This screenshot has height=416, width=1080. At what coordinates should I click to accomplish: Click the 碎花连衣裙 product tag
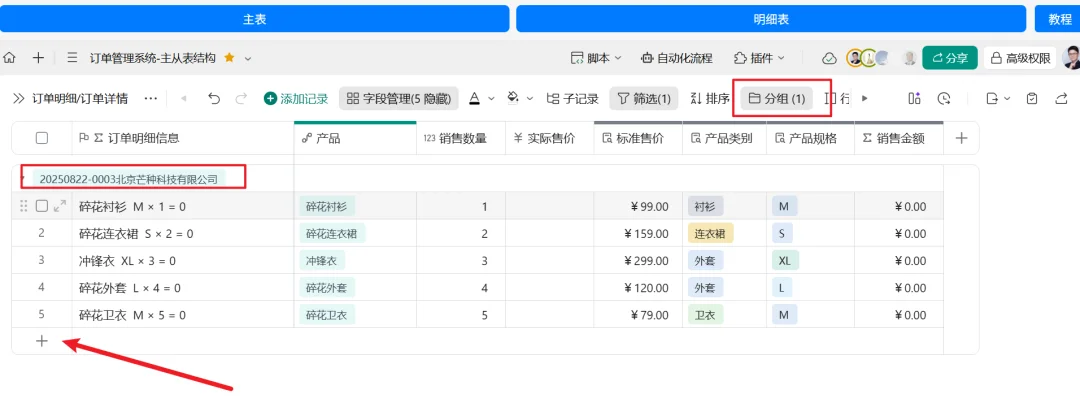pyautogui.click(x=332, y=233)
